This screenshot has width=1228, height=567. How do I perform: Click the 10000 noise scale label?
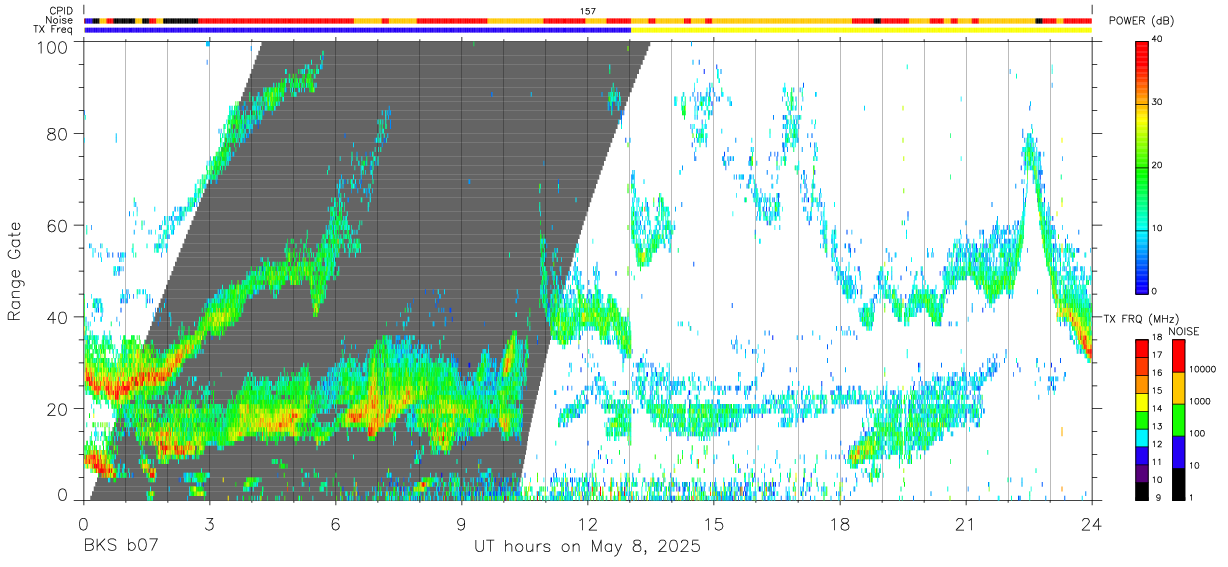1203,370
